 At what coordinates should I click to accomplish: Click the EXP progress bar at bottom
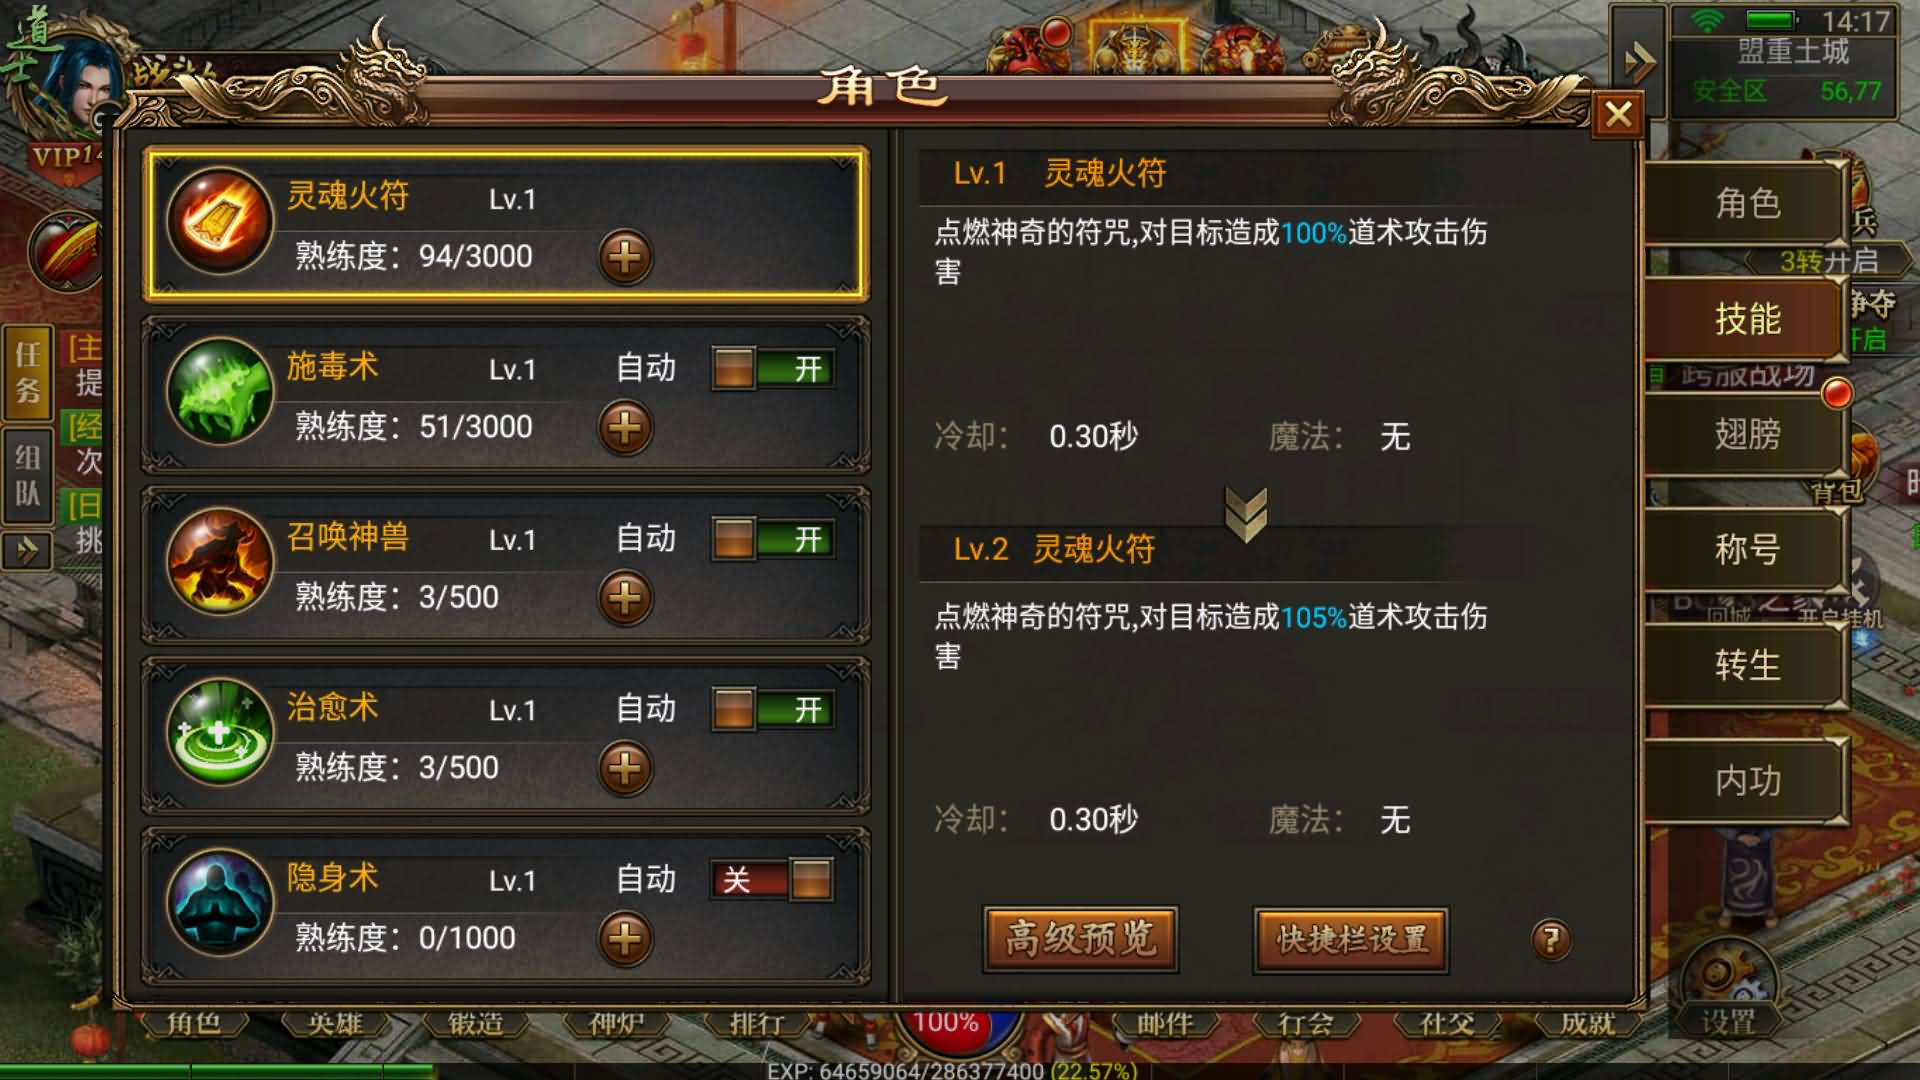952,1071
